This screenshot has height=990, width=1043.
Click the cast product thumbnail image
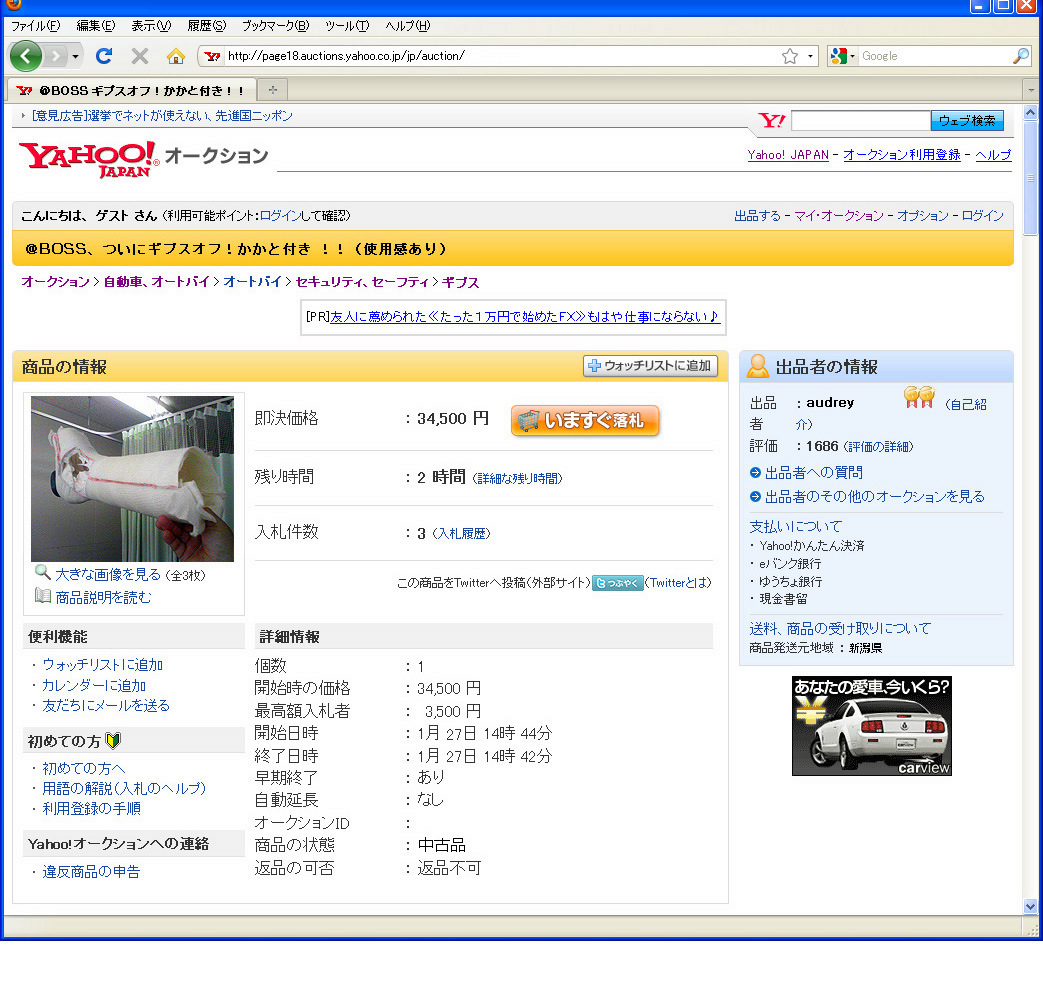(x=132, y=479)
